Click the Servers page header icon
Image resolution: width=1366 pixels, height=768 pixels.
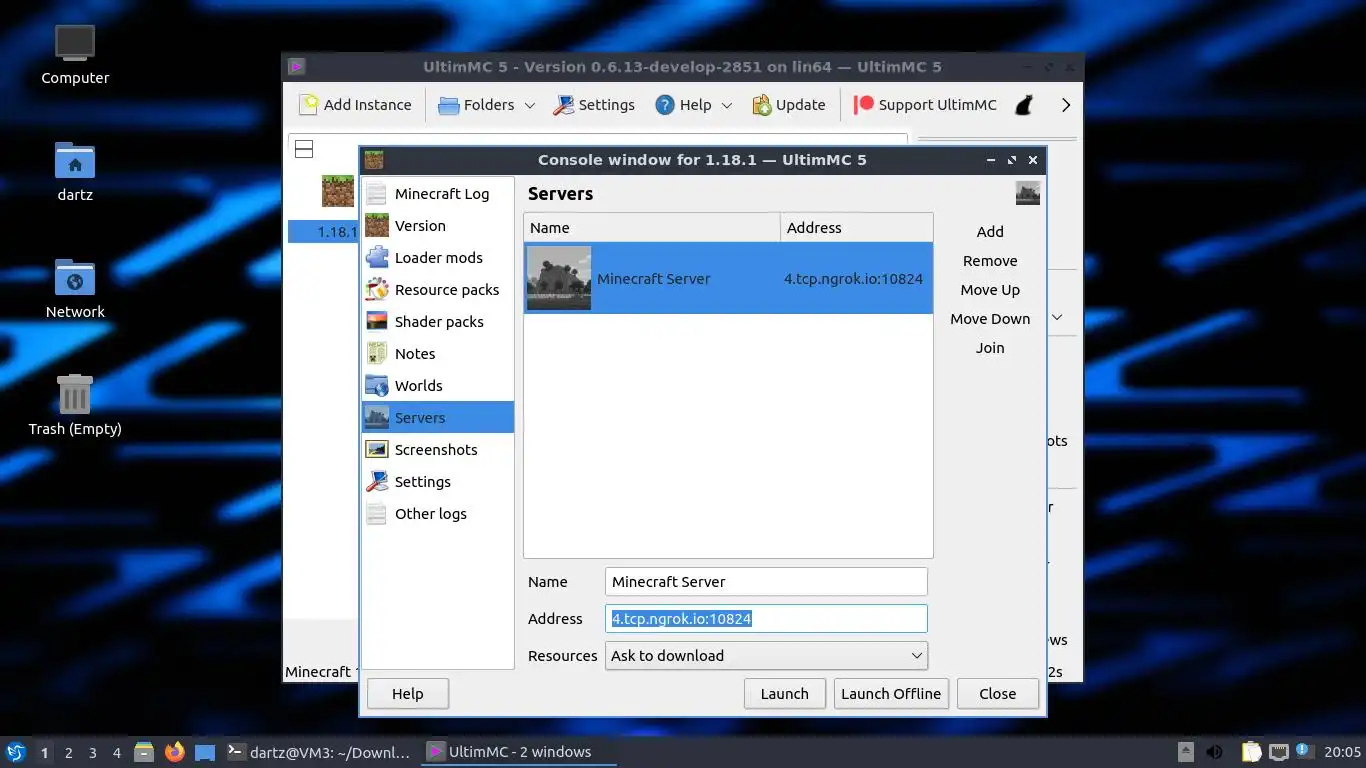tap(1028, 193)
